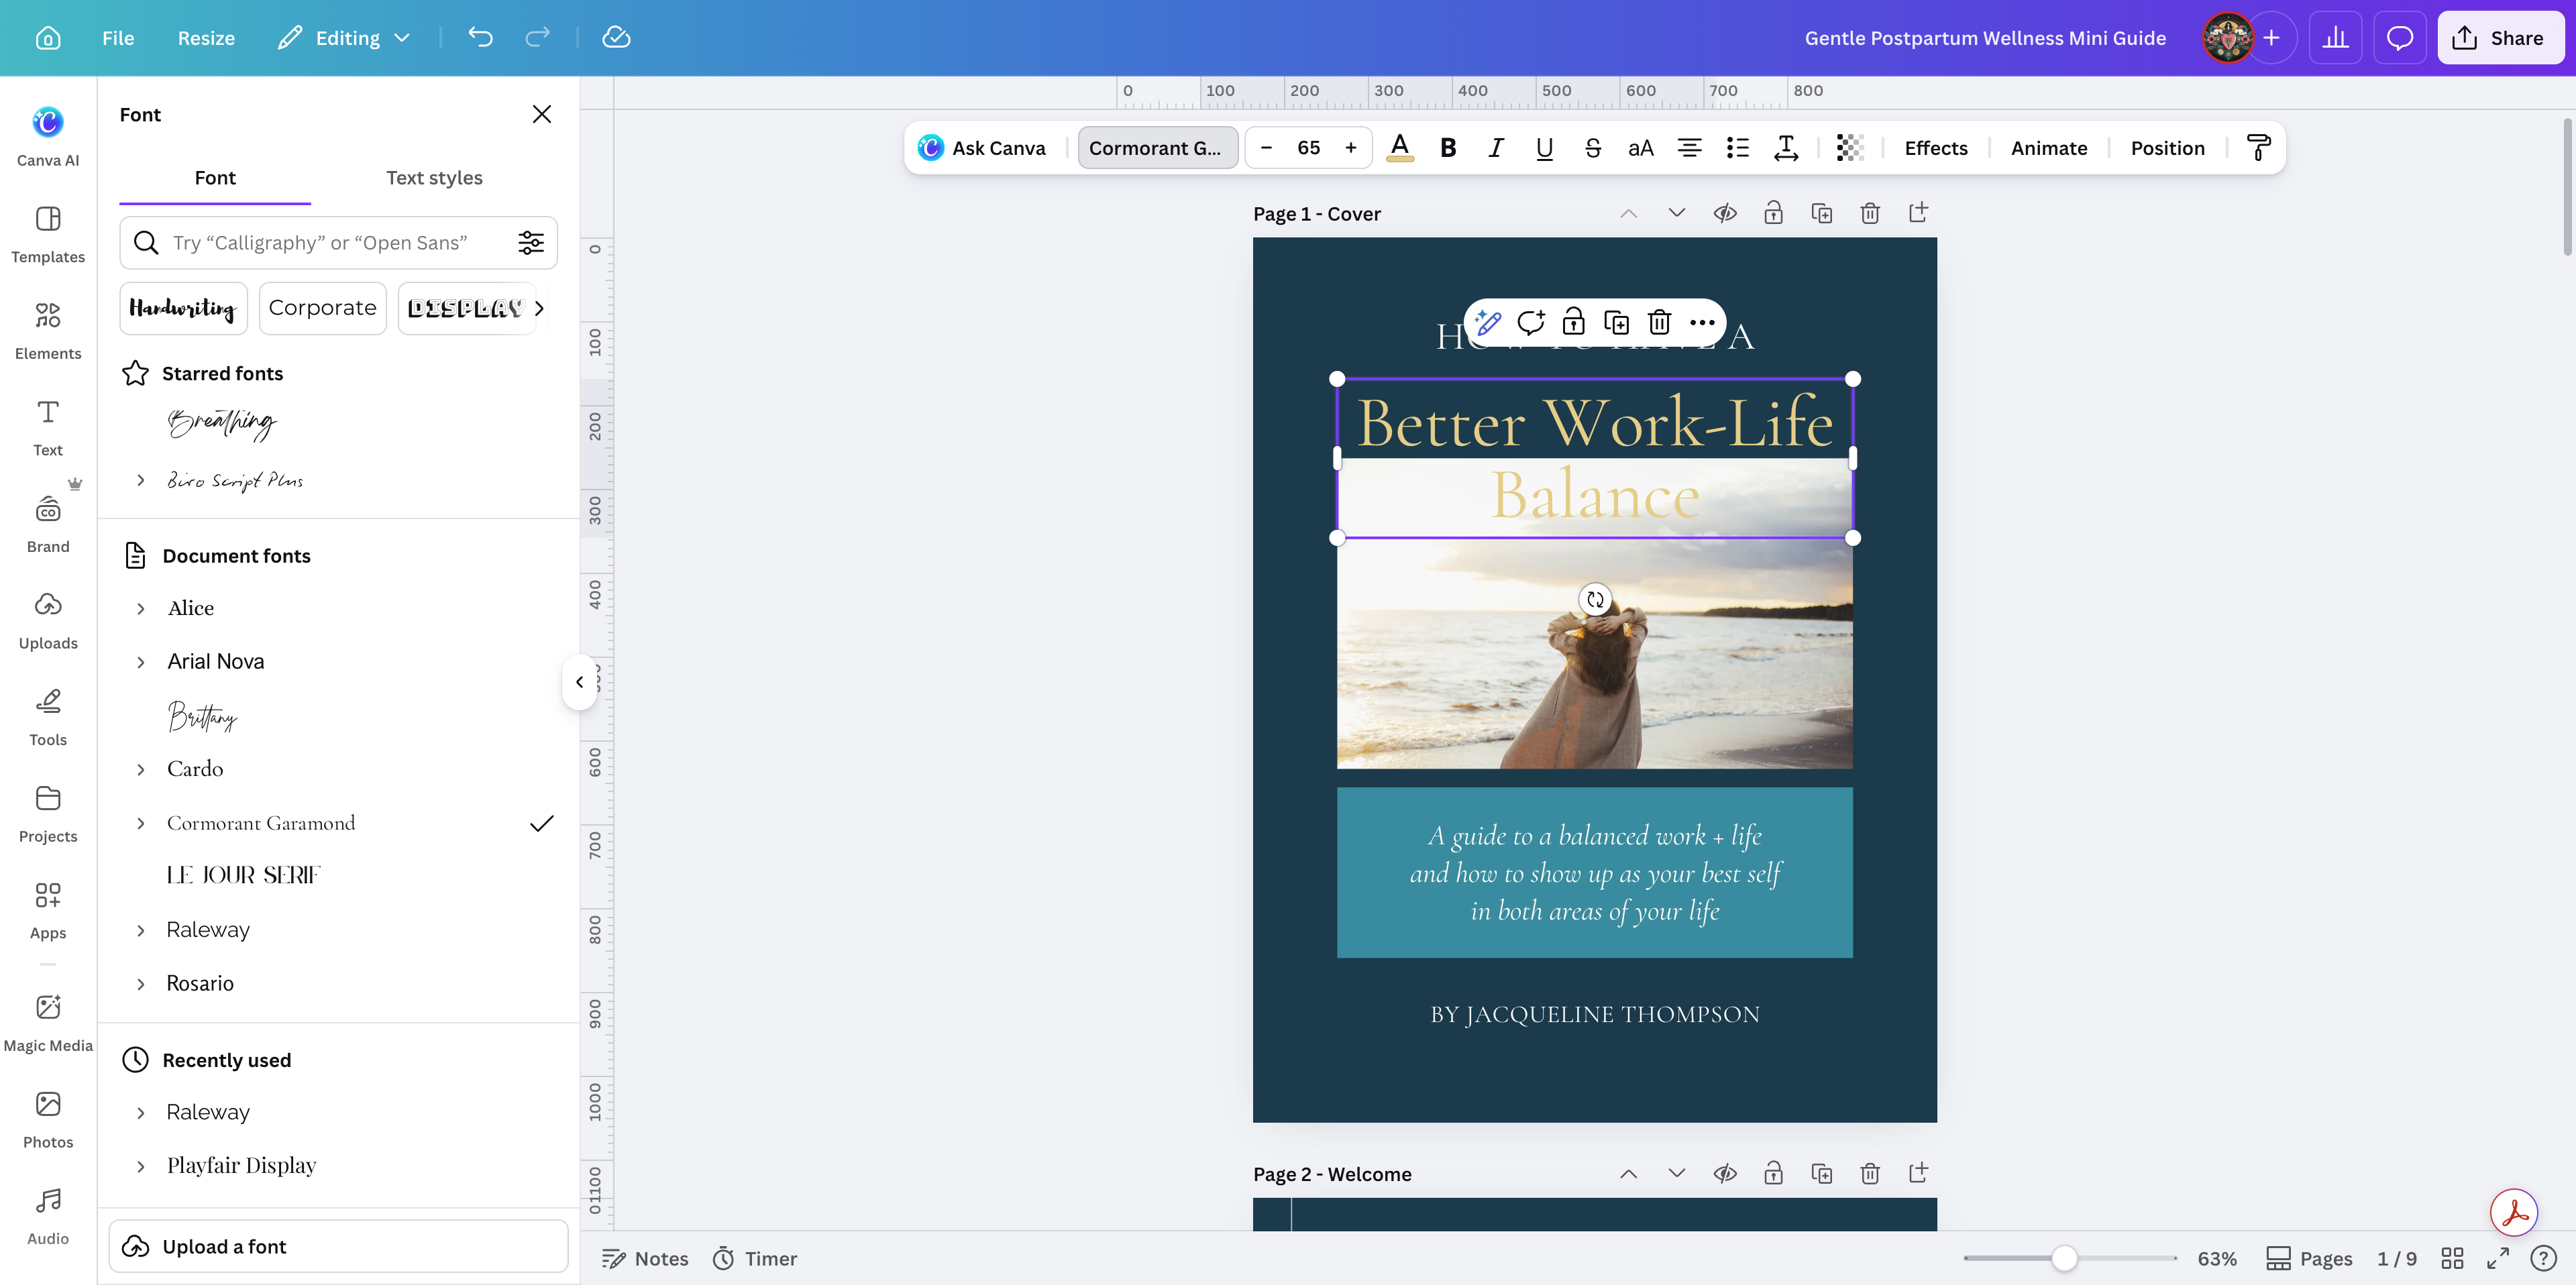
Task: Expand the Playfair Display font styles
Action: (141, 1166)
